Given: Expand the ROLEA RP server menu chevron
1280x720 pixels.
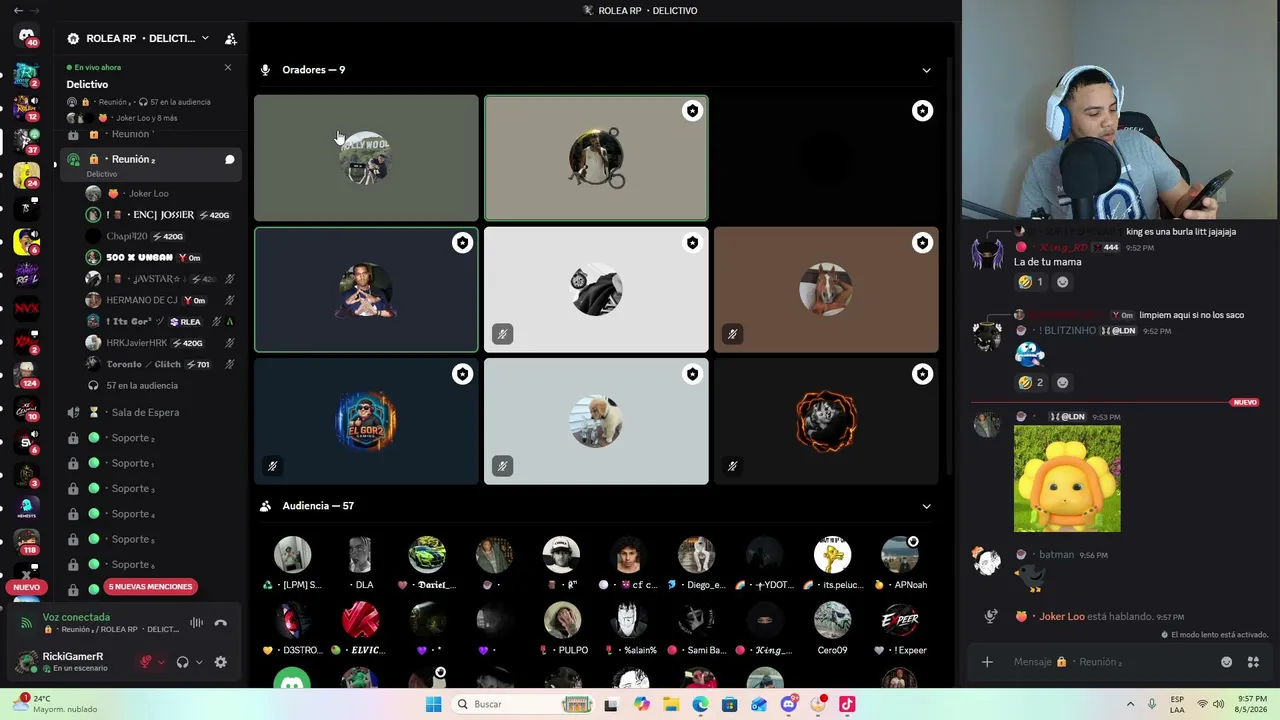Looking at the screenshot, I should click(205, 38).
